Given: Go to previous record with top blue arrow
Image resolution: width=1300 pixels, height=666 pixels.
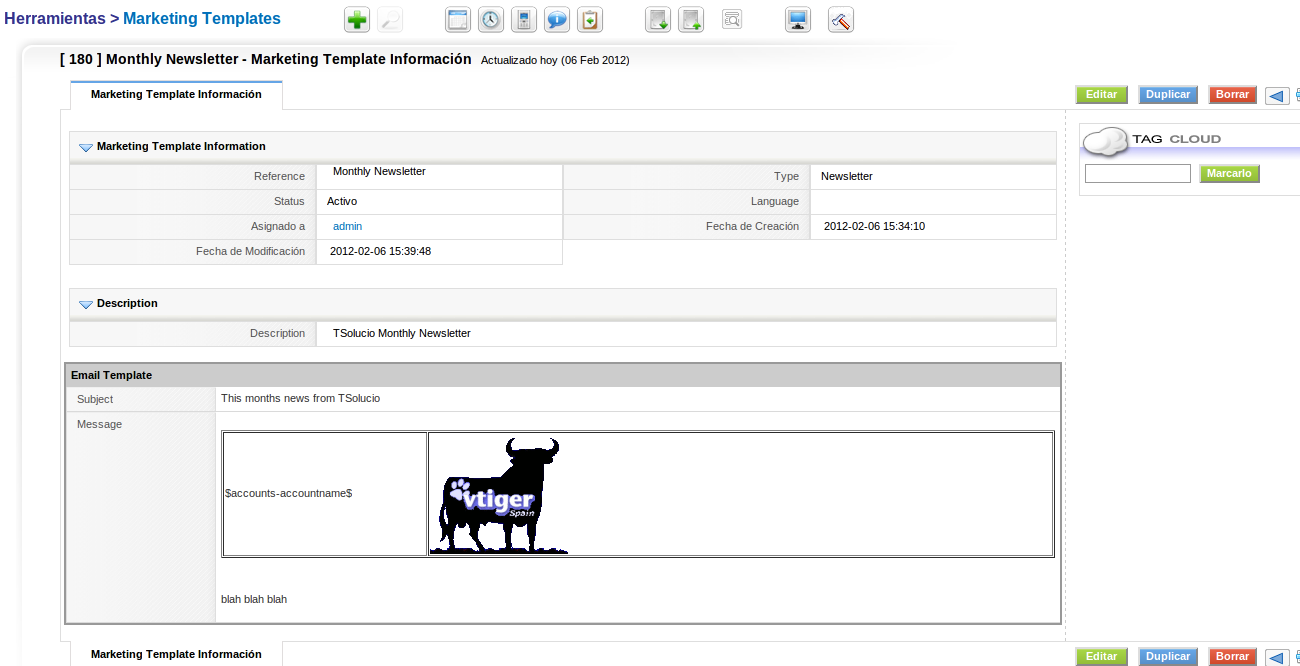Looking at the screenshot, I should (x=1276, y=96).
